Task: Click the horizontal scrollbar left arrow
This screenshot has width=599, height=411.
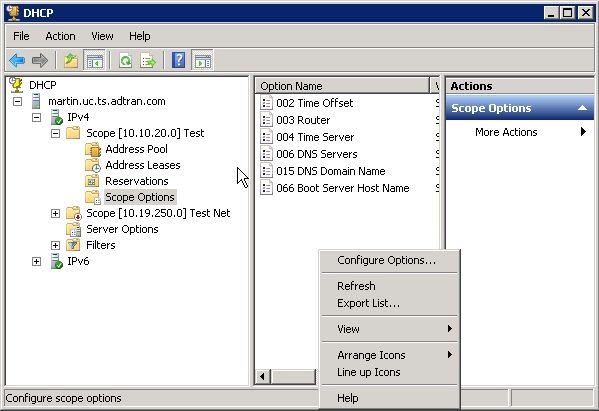Action: tap(263, 377)
